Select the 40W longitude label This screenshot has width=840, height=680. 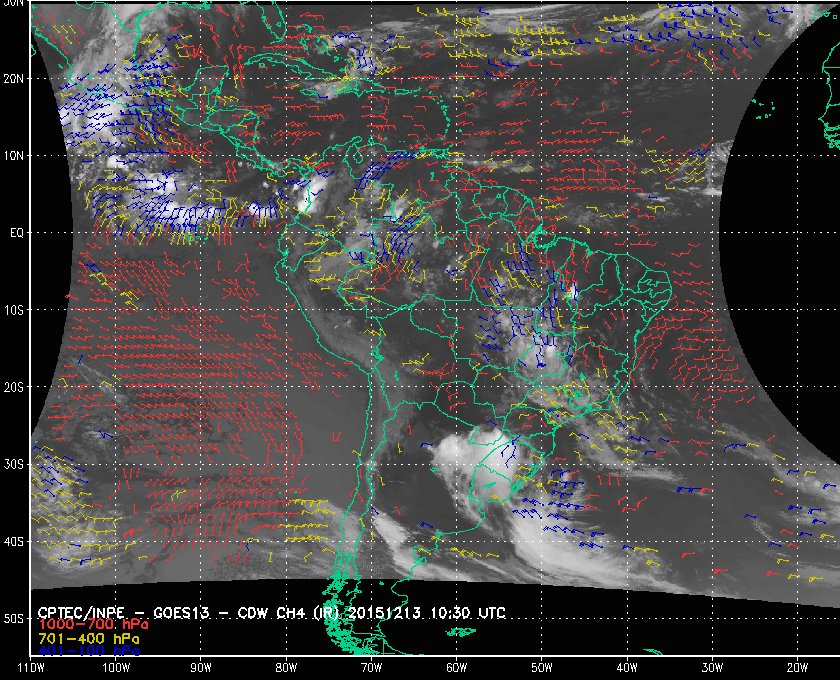coord(627,668)
